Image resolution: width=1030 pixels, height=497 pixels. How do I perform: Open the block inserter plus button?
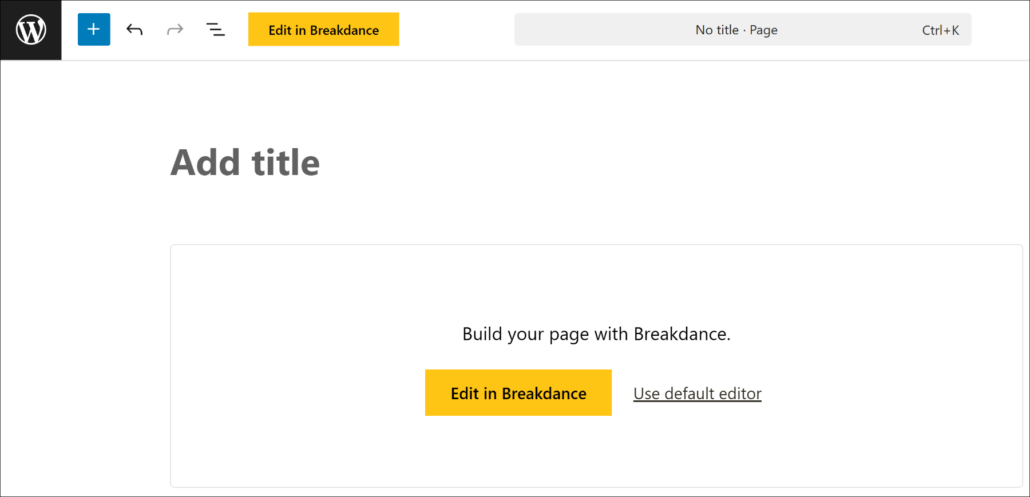(x=94, y=30)
